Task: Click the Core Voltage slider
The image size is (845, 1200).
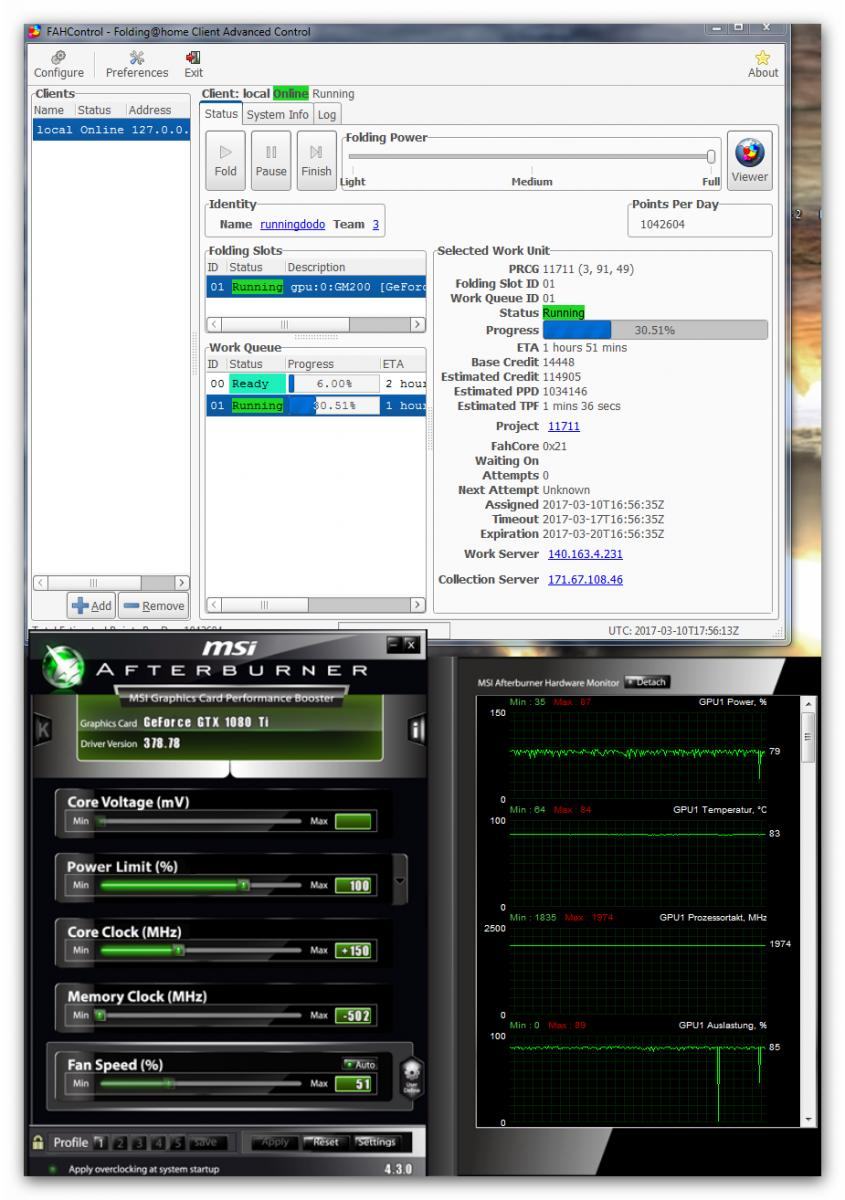Action: pyautogui.click(x=200, y=821)
